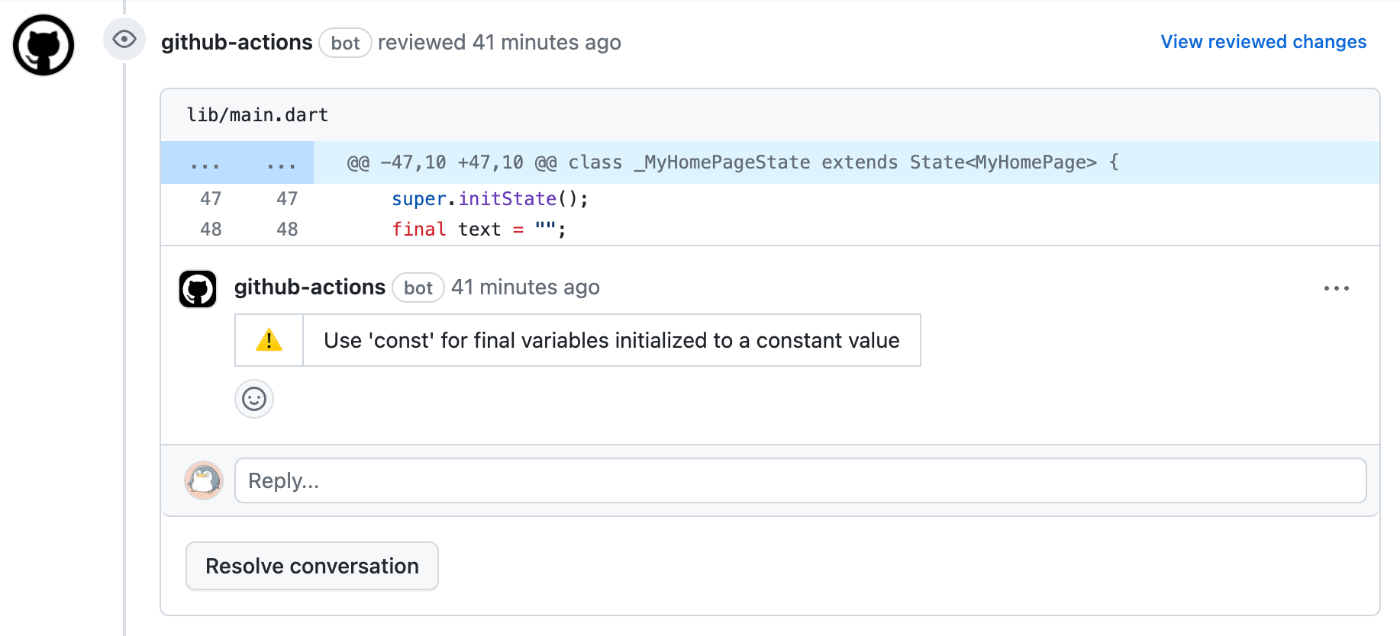This screenshot has width=1400, height=636.
Task: Expand diff via right gutter dots
Action: tap(282, 163)
